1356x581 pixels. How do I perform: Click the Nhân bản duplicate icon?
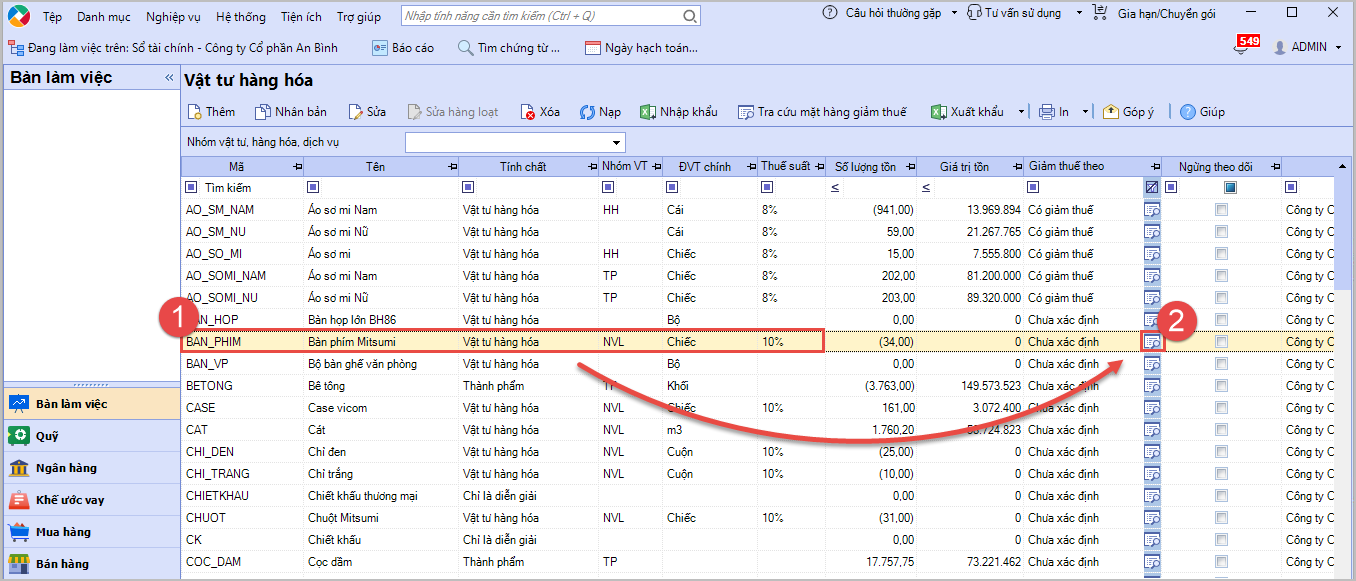tap(263, 112)
